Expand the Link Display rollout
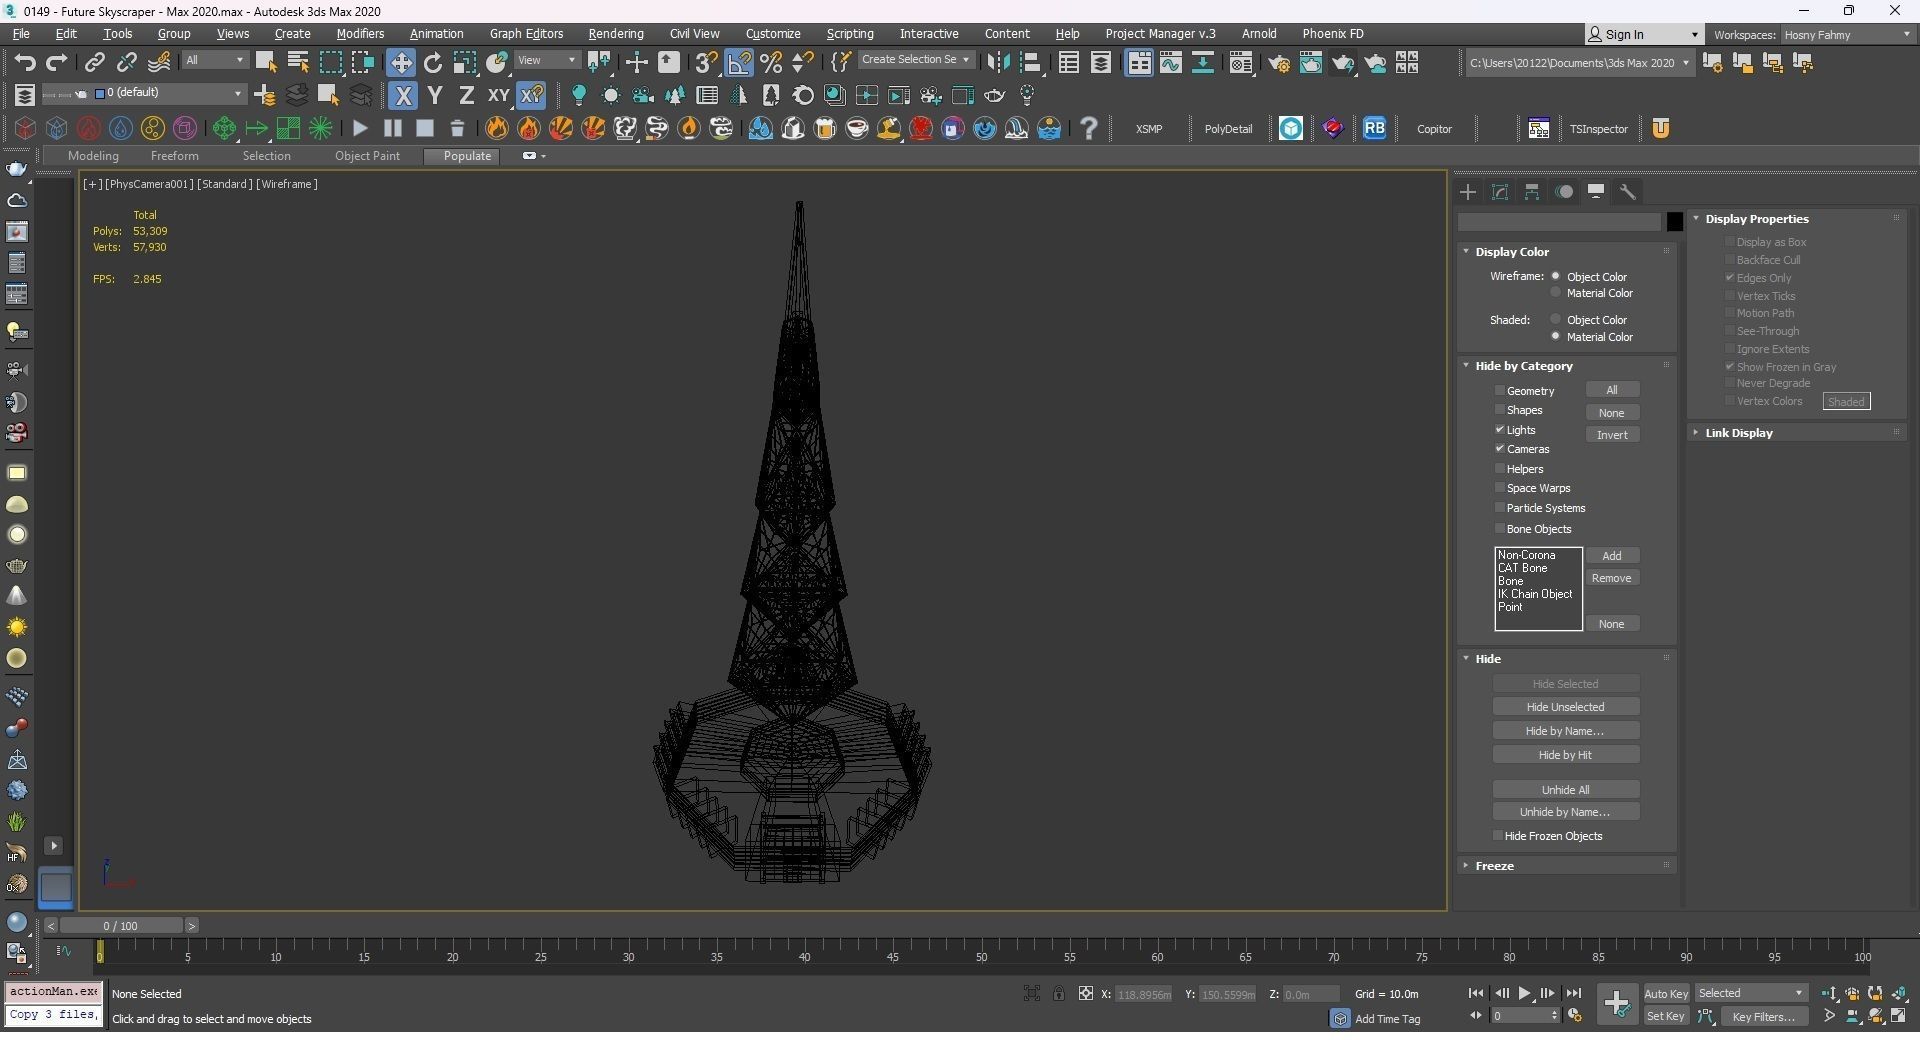Image resolution: width=1920 pixels, height=1040 pixels. [1738, 433]
